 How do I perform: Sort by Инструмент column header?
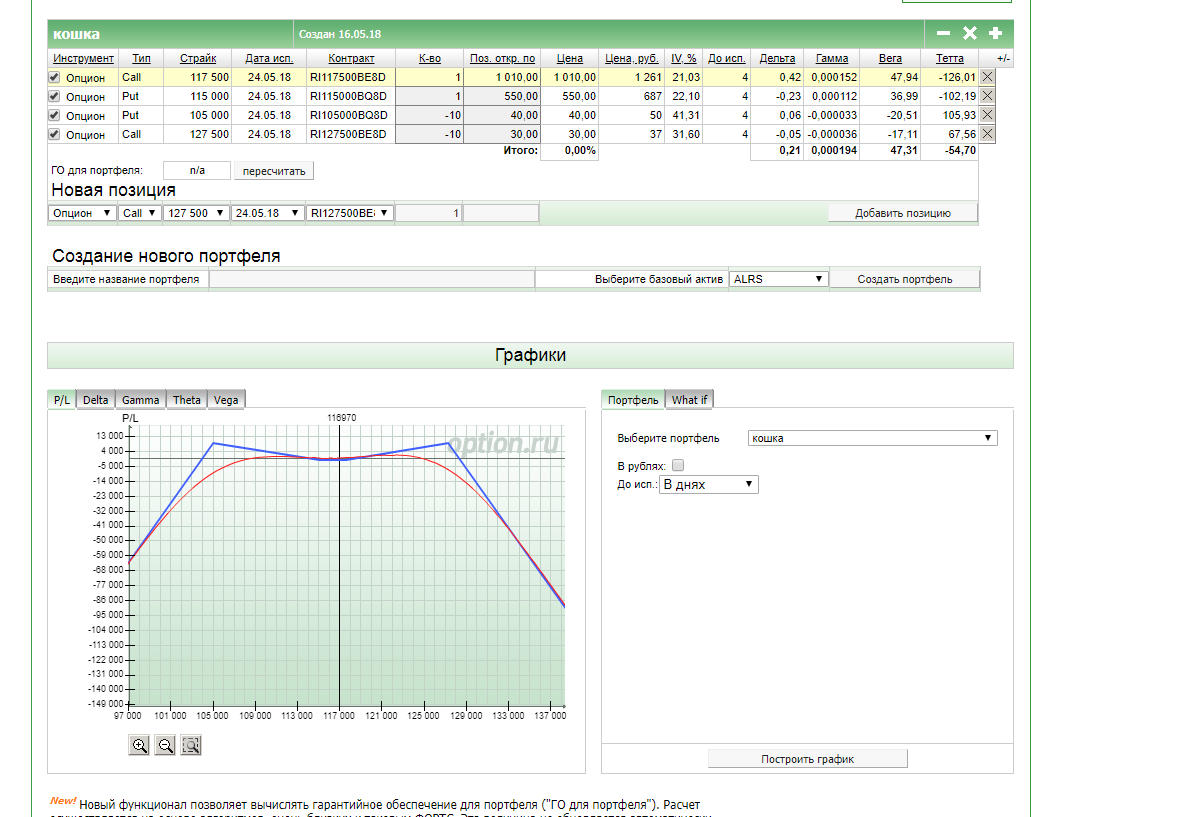click(x=84, y=58)
